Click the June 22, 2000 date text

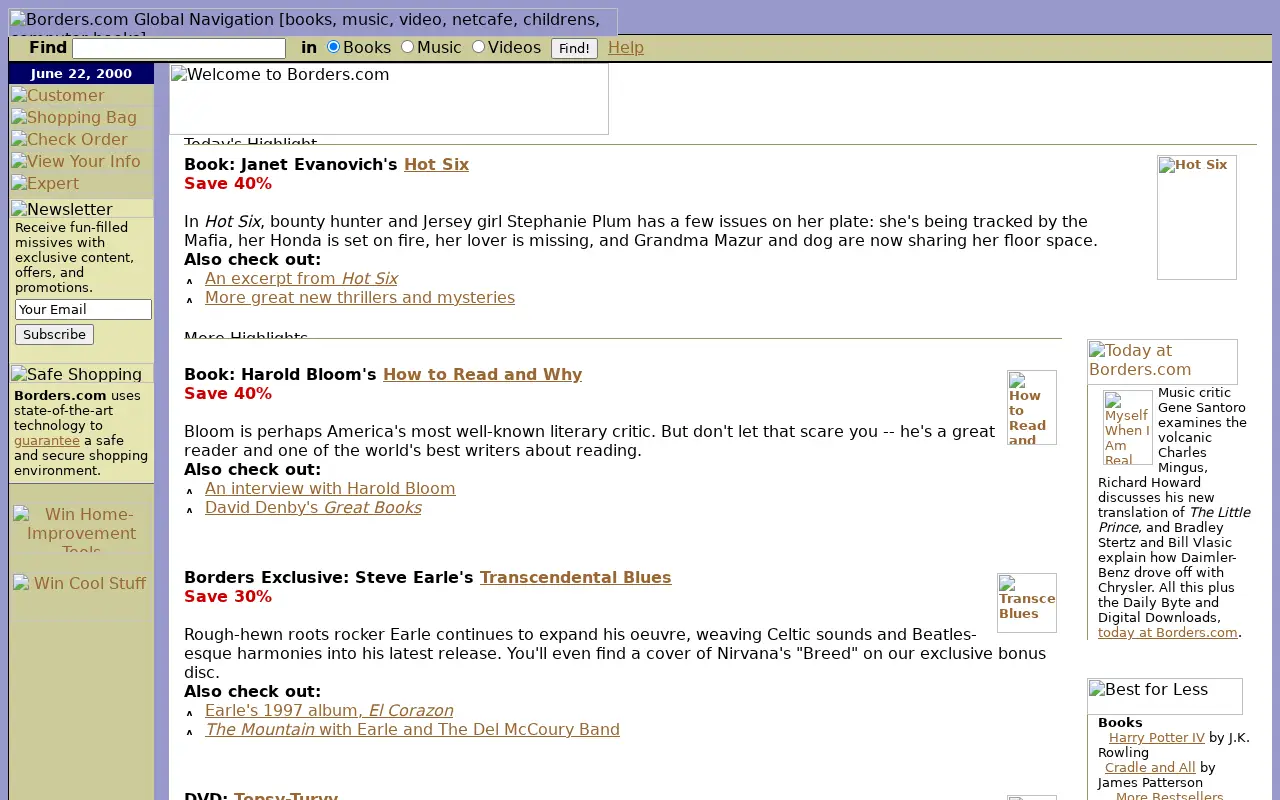(81, 73)
